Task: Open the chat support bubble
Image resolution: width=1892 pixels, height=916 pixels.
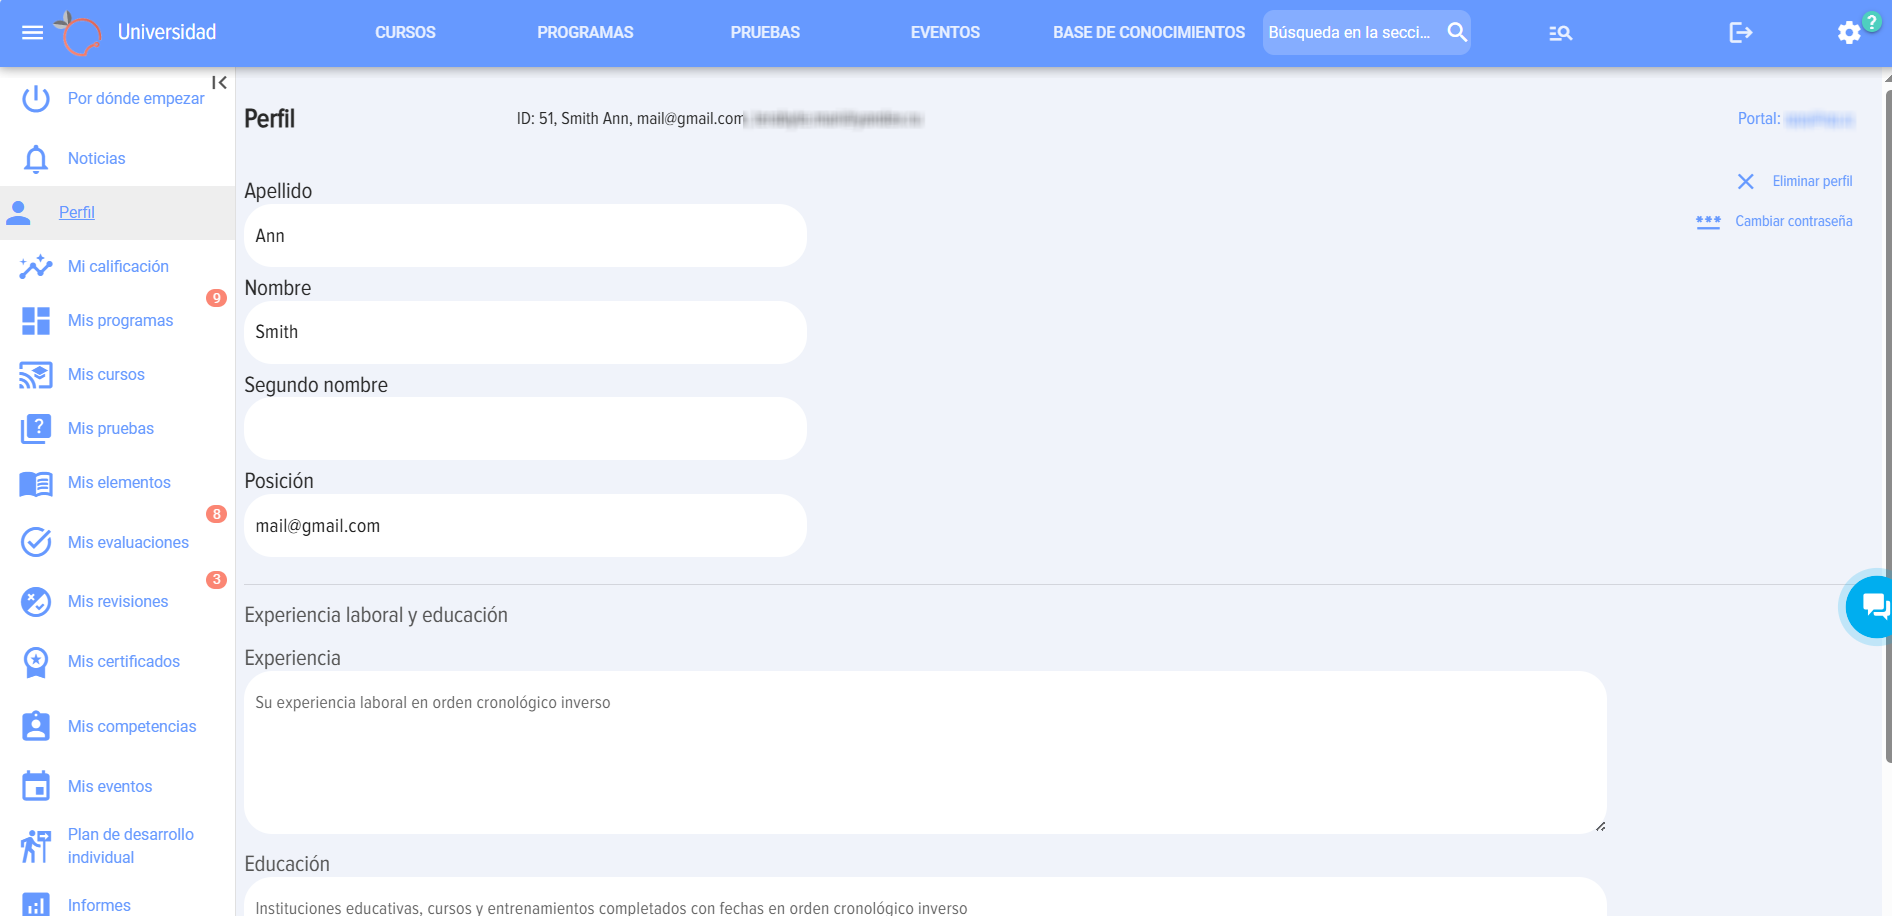Action: pyautogui.click(x=1872, y=607)
